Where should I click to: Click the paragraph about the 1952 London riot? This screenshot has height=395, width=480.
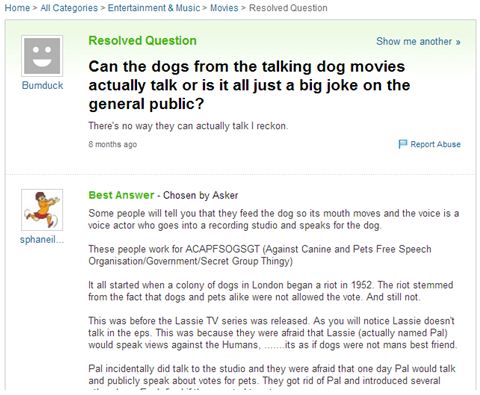[x=271, y=291]
